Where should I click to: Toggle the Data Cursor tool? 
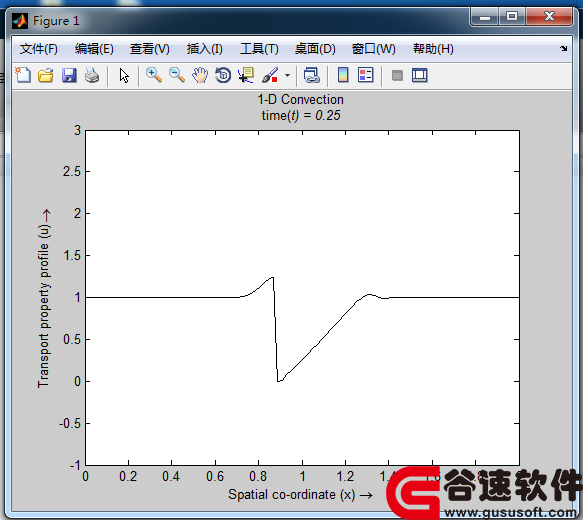coord(246,75)
